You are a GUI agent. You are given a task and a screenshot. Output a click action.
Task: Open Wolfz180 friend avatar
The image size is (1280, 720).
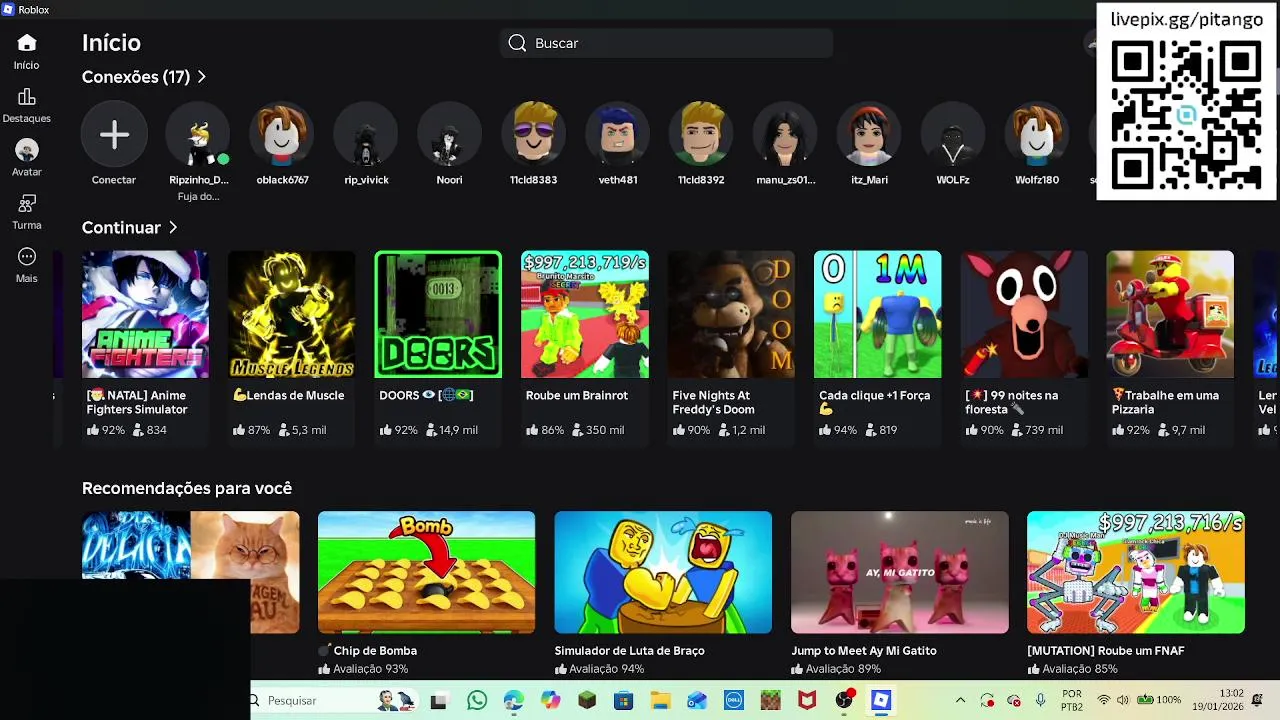(1037, 134)
